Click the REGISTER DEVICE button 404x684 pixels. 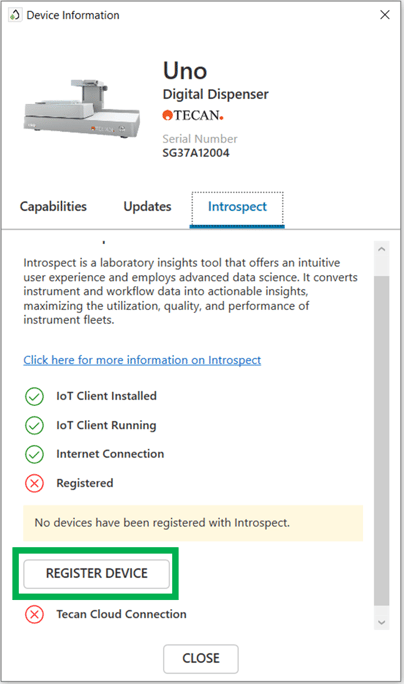pyautogui.click(x=96, y=574)
